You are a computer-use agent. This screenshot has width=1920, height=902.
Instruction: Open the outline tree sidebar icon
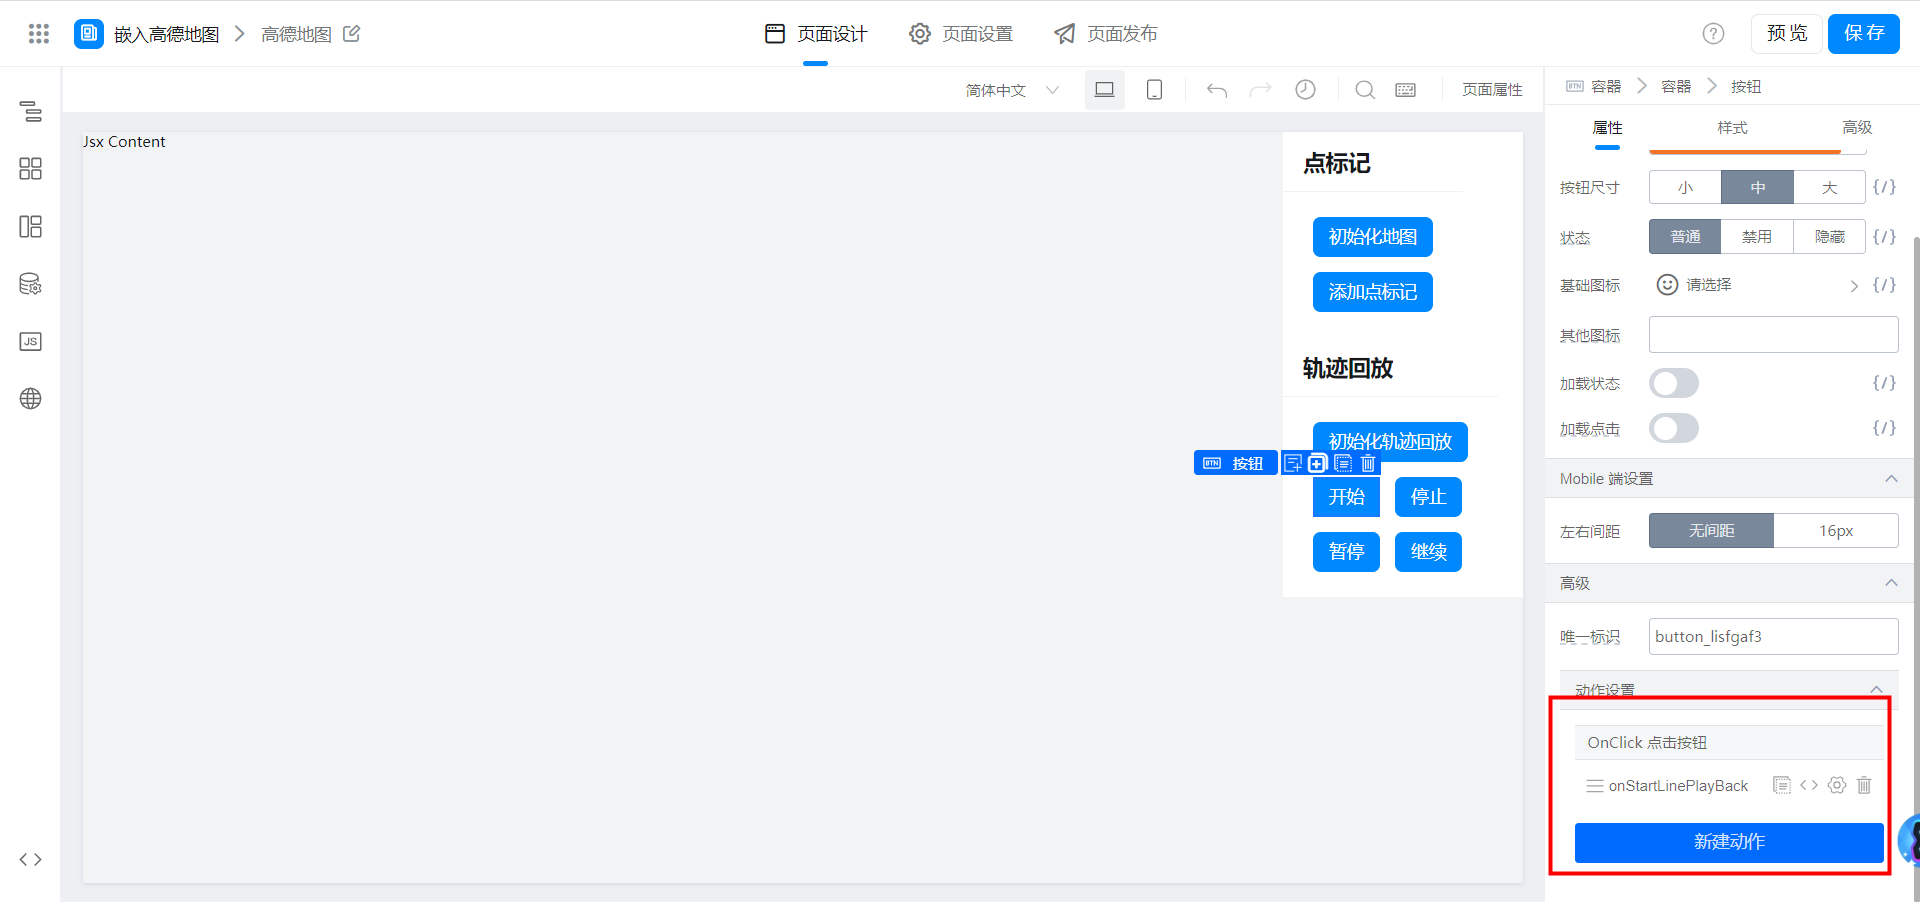pos(31,111)
